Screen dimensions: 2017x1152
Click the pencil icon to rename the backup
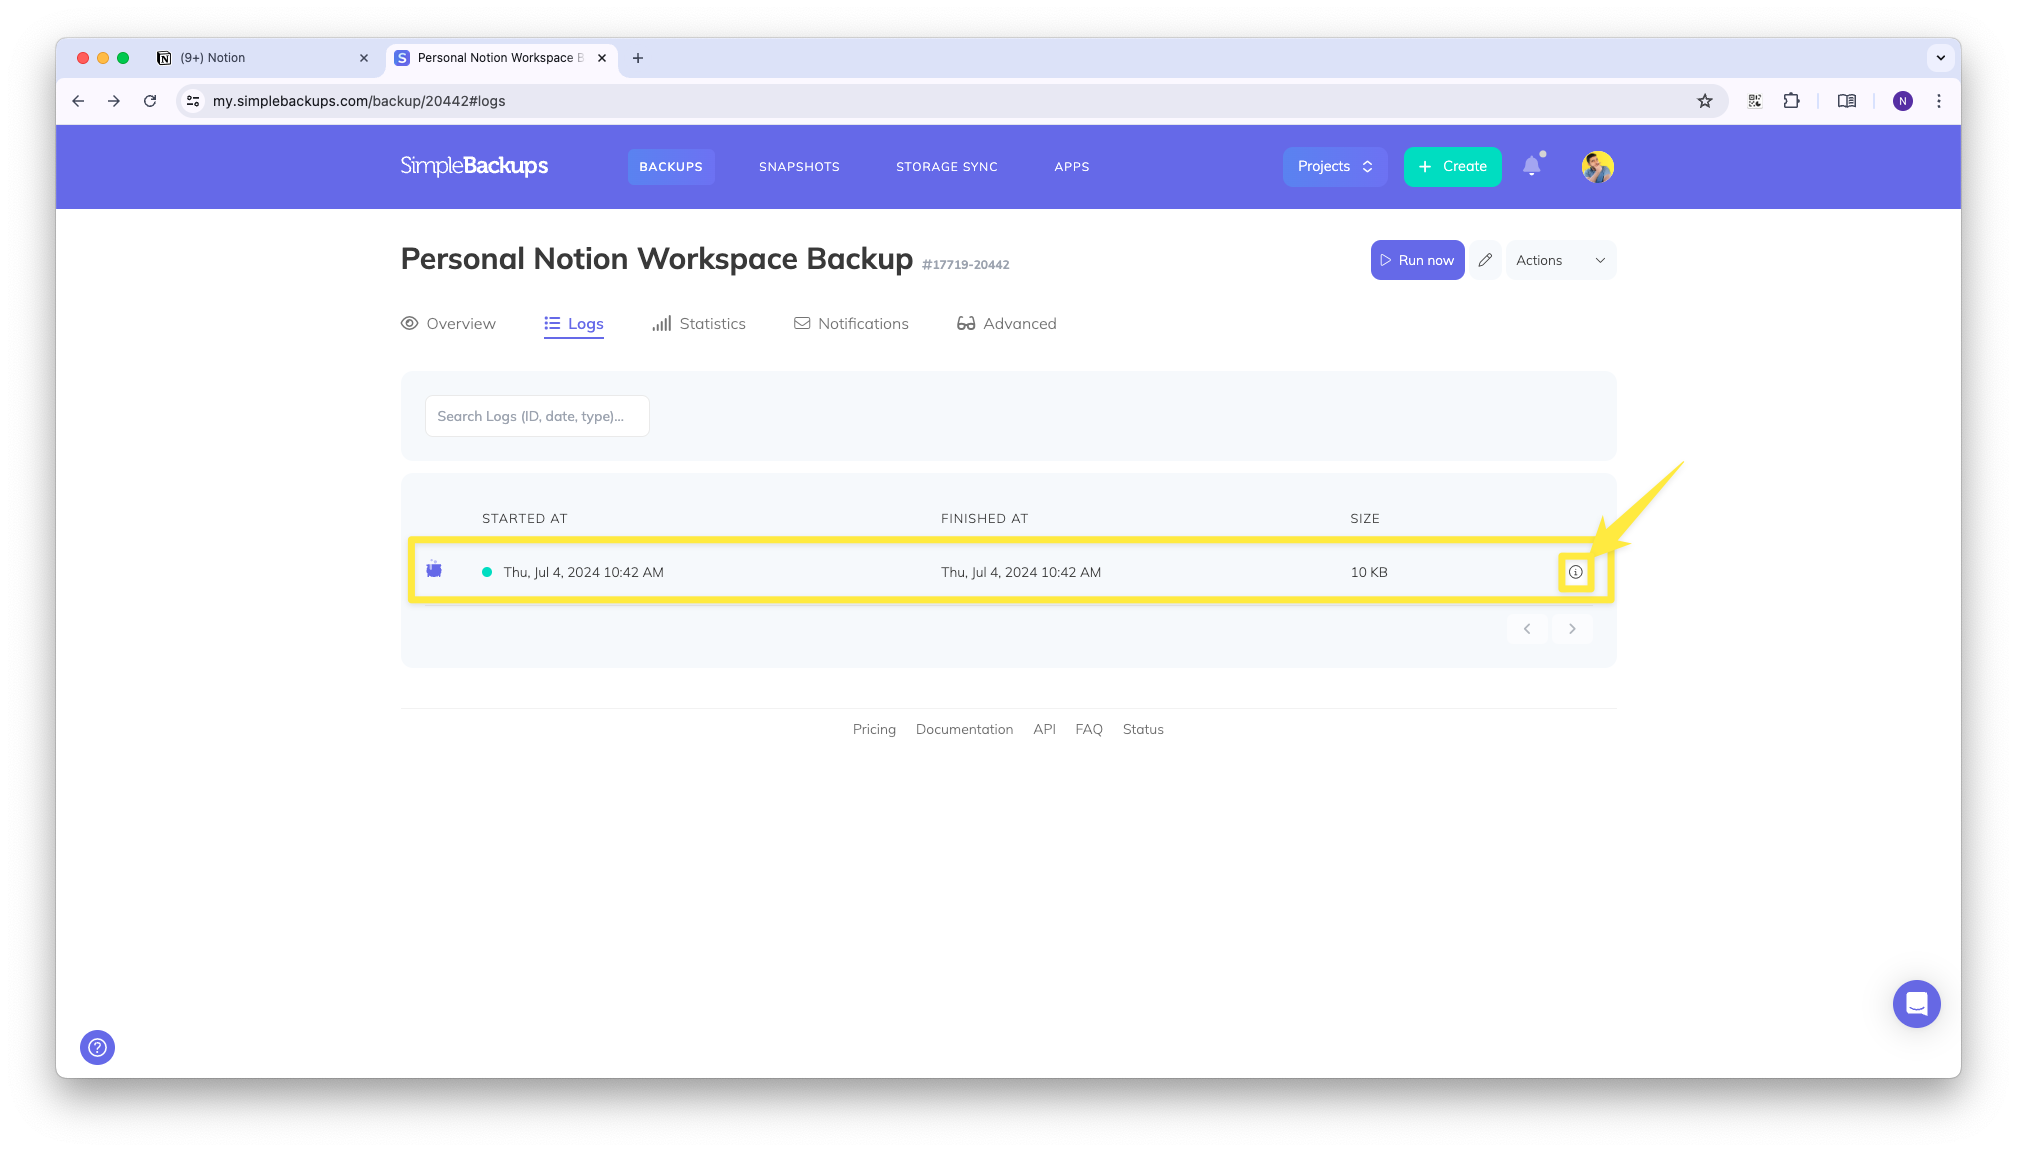click(1485, 259)
